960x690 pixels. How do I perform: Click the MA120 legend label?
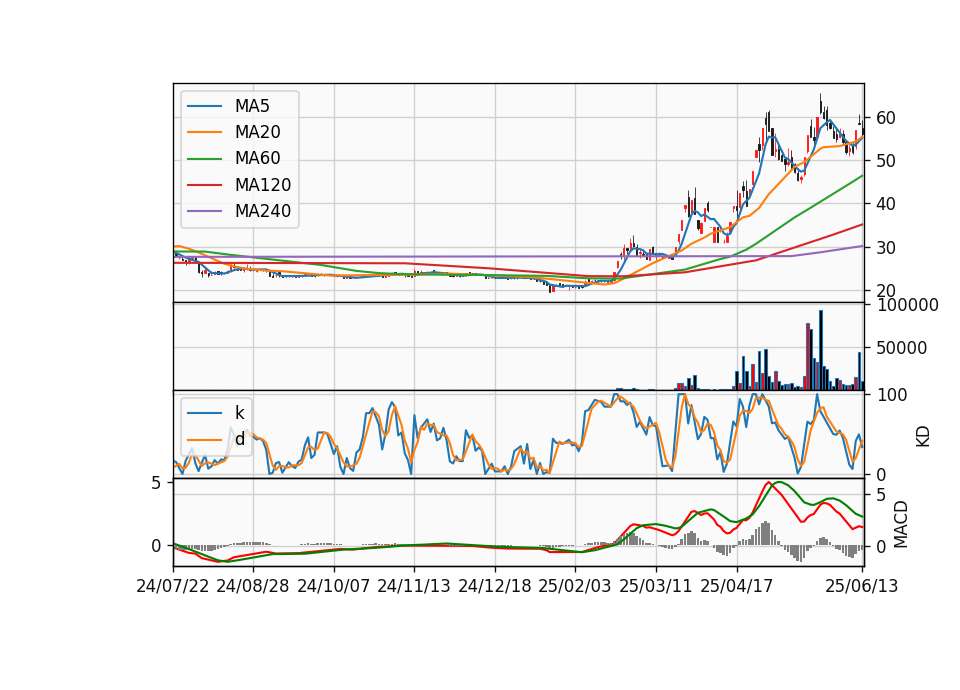coord(263,185)
